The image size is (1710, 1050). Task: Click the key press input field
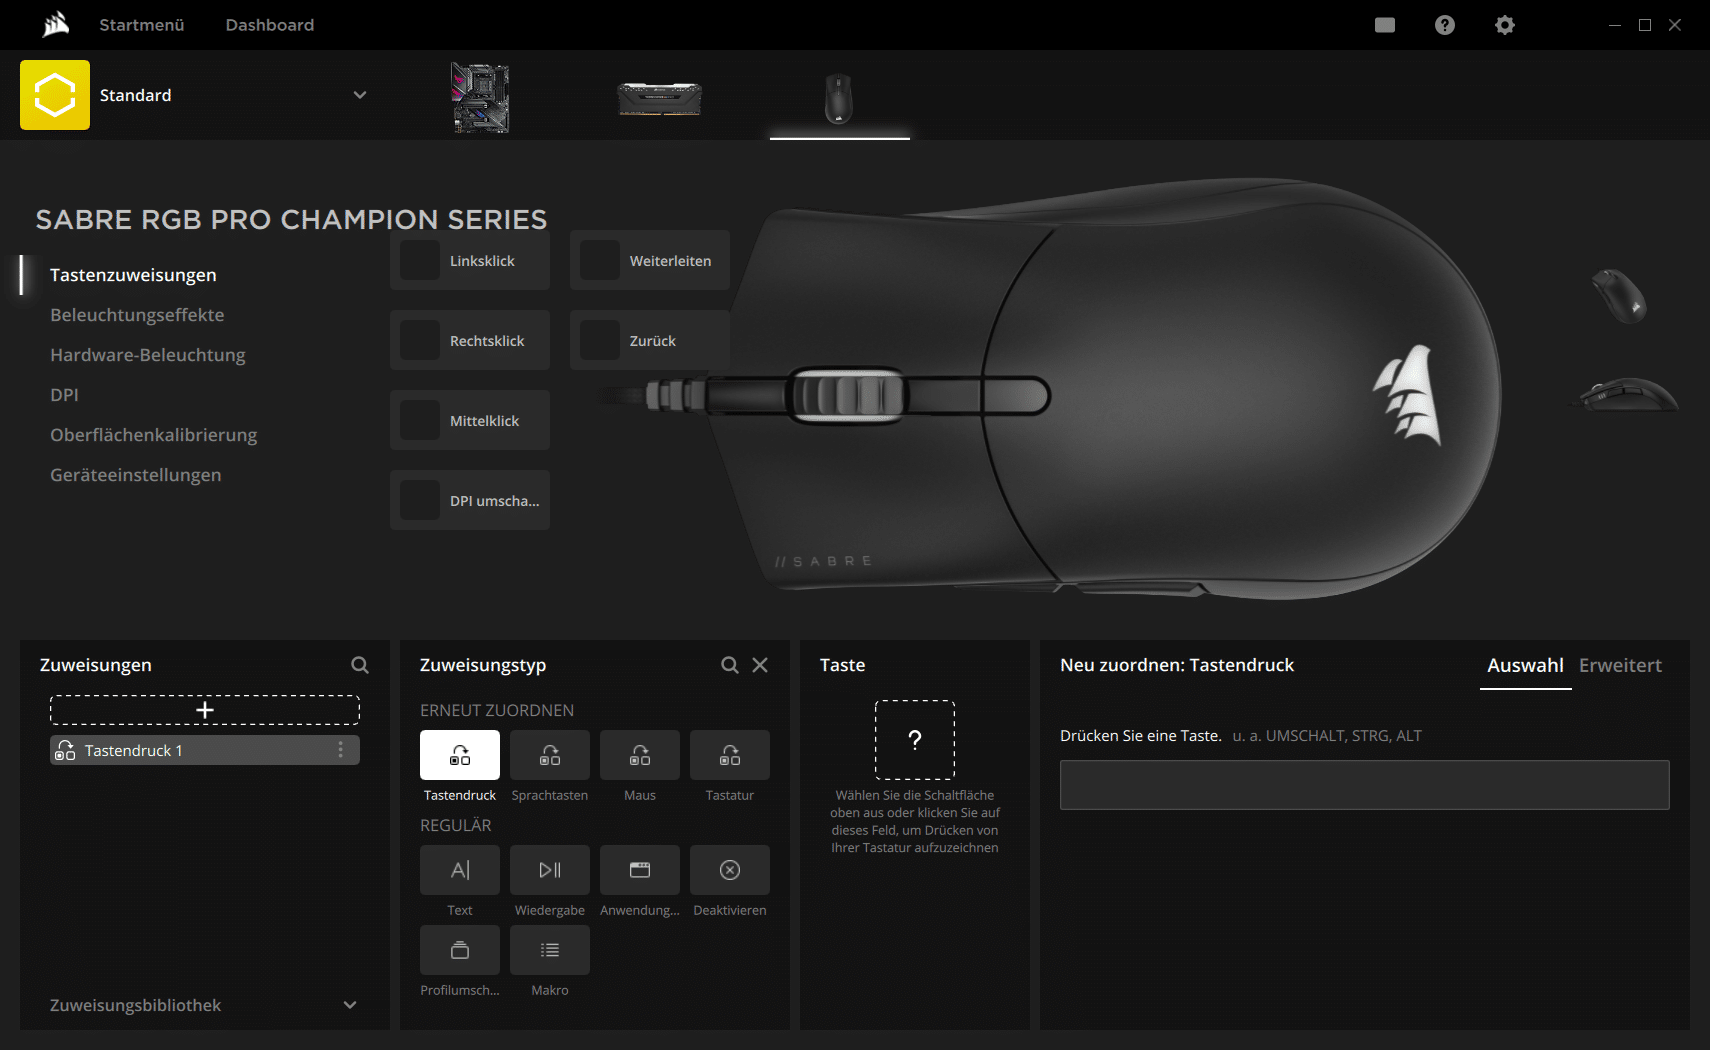1364,785
